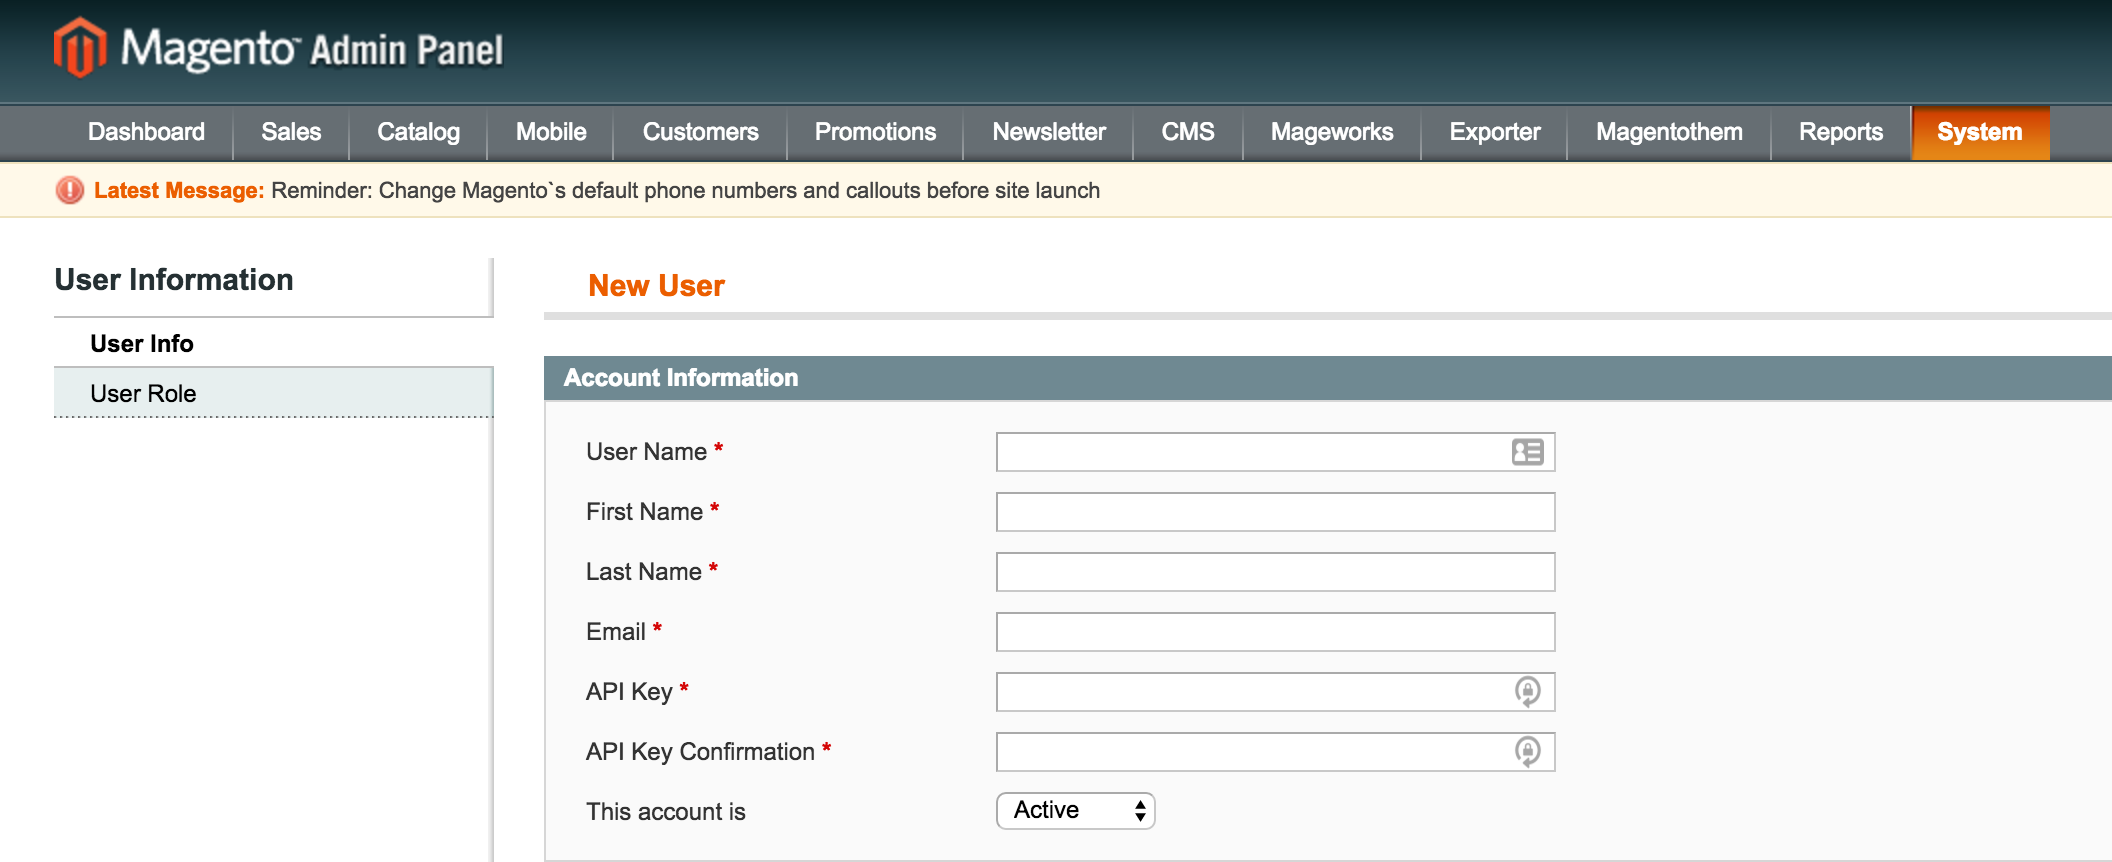Click the red alert icon beside Latest Message
Screen dimensions: 2112x862
point(70,190)
